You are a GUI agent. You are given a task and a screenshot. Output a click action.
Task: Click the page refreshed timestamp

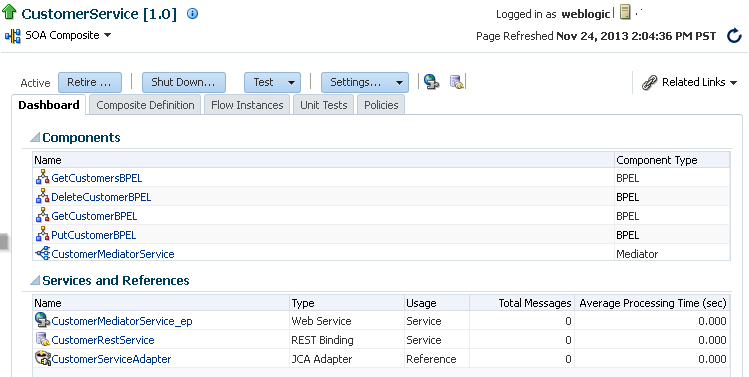[636, 36]
